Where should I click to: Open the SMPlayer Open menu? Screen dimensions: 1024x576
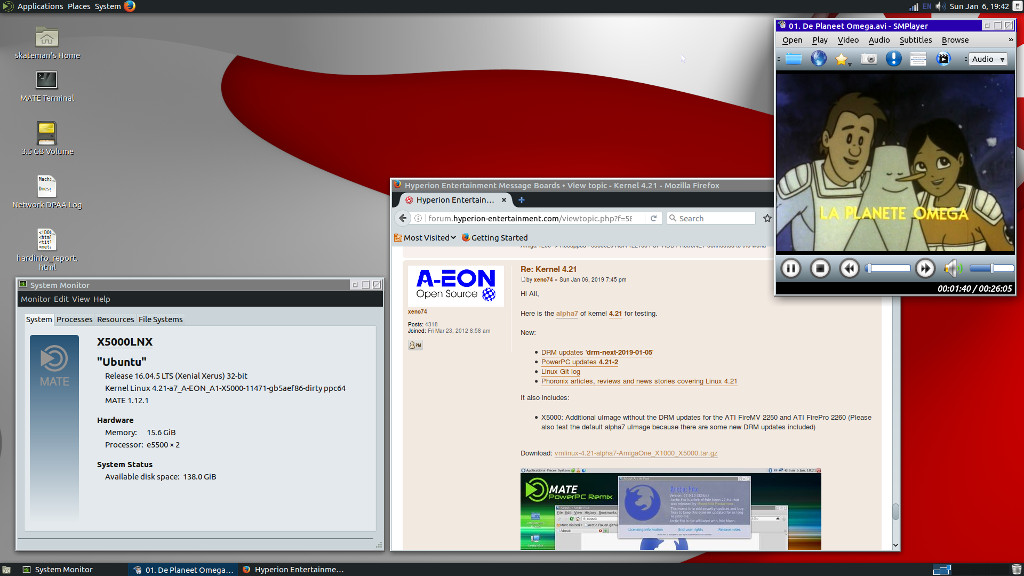792,40
